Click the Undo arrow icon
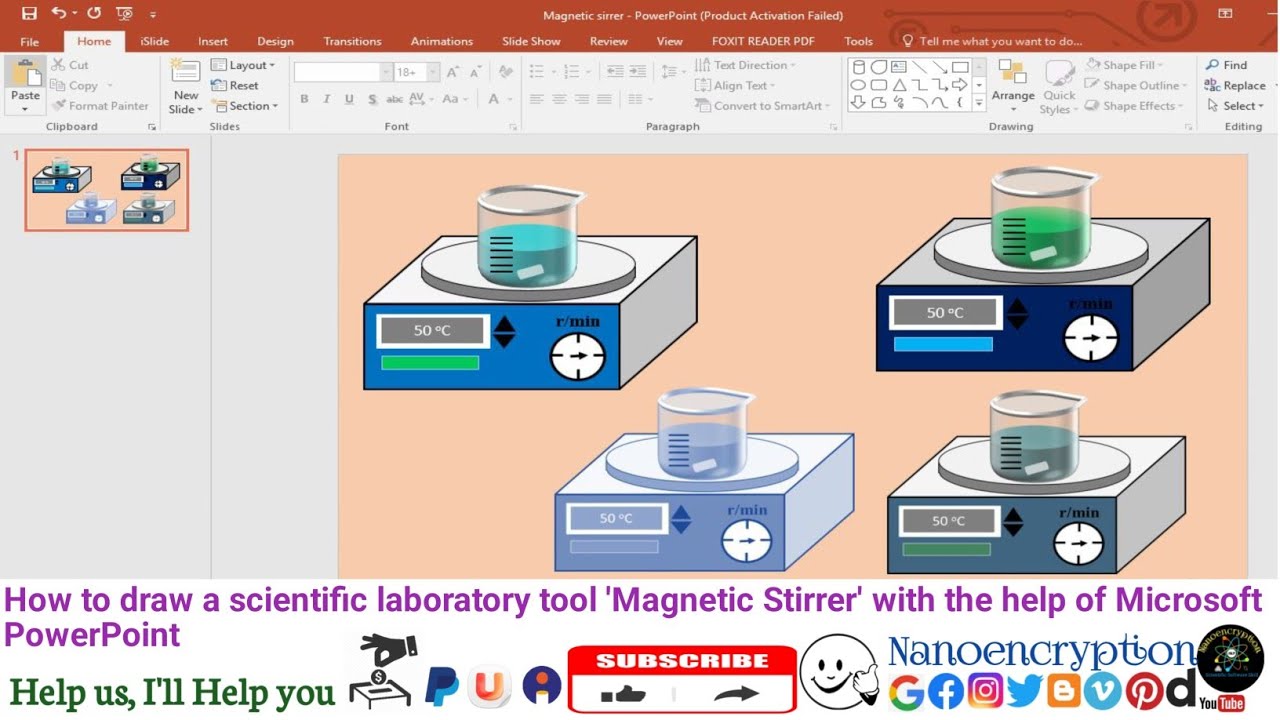 click(58, 13)
